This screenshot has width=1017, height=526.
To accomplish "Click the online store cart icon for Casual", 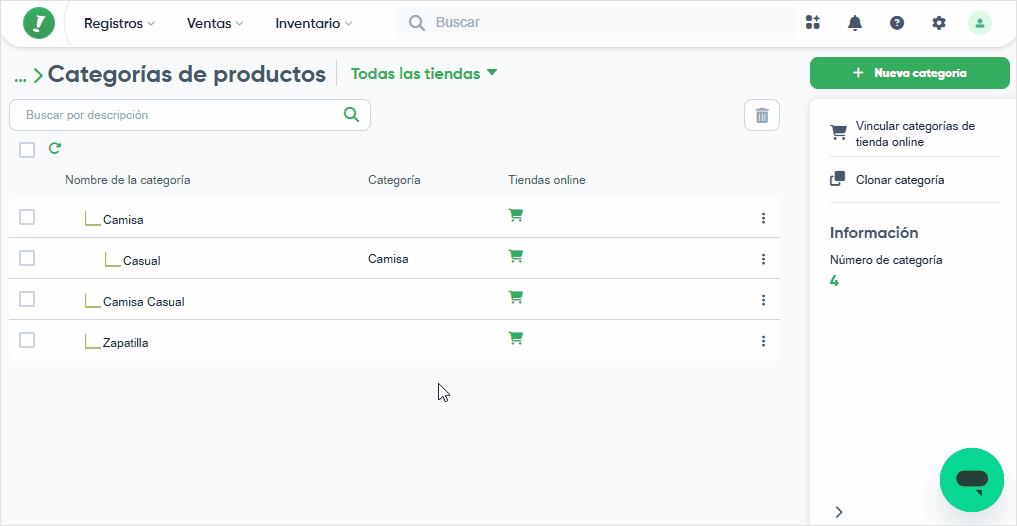I will (516, 256).
